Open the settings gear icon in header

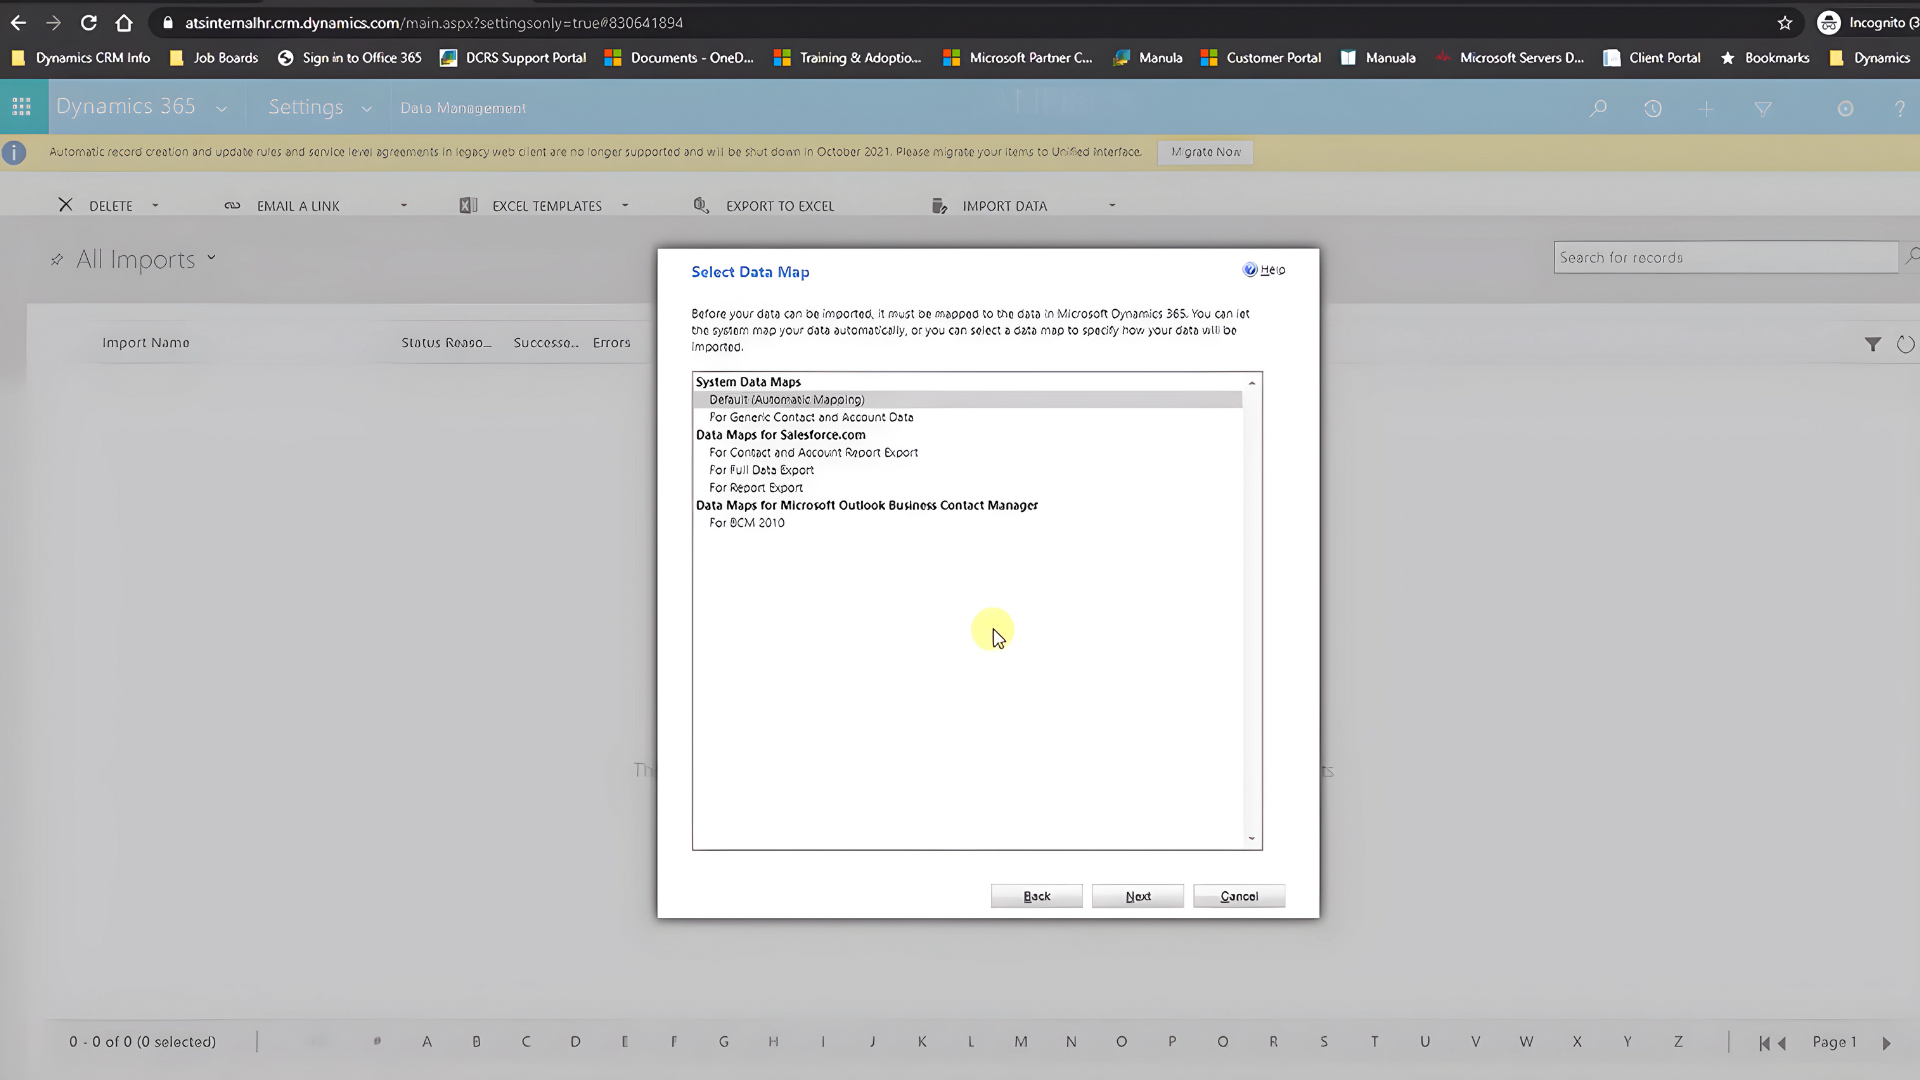pyautogui.click(x=1846, y=108)
